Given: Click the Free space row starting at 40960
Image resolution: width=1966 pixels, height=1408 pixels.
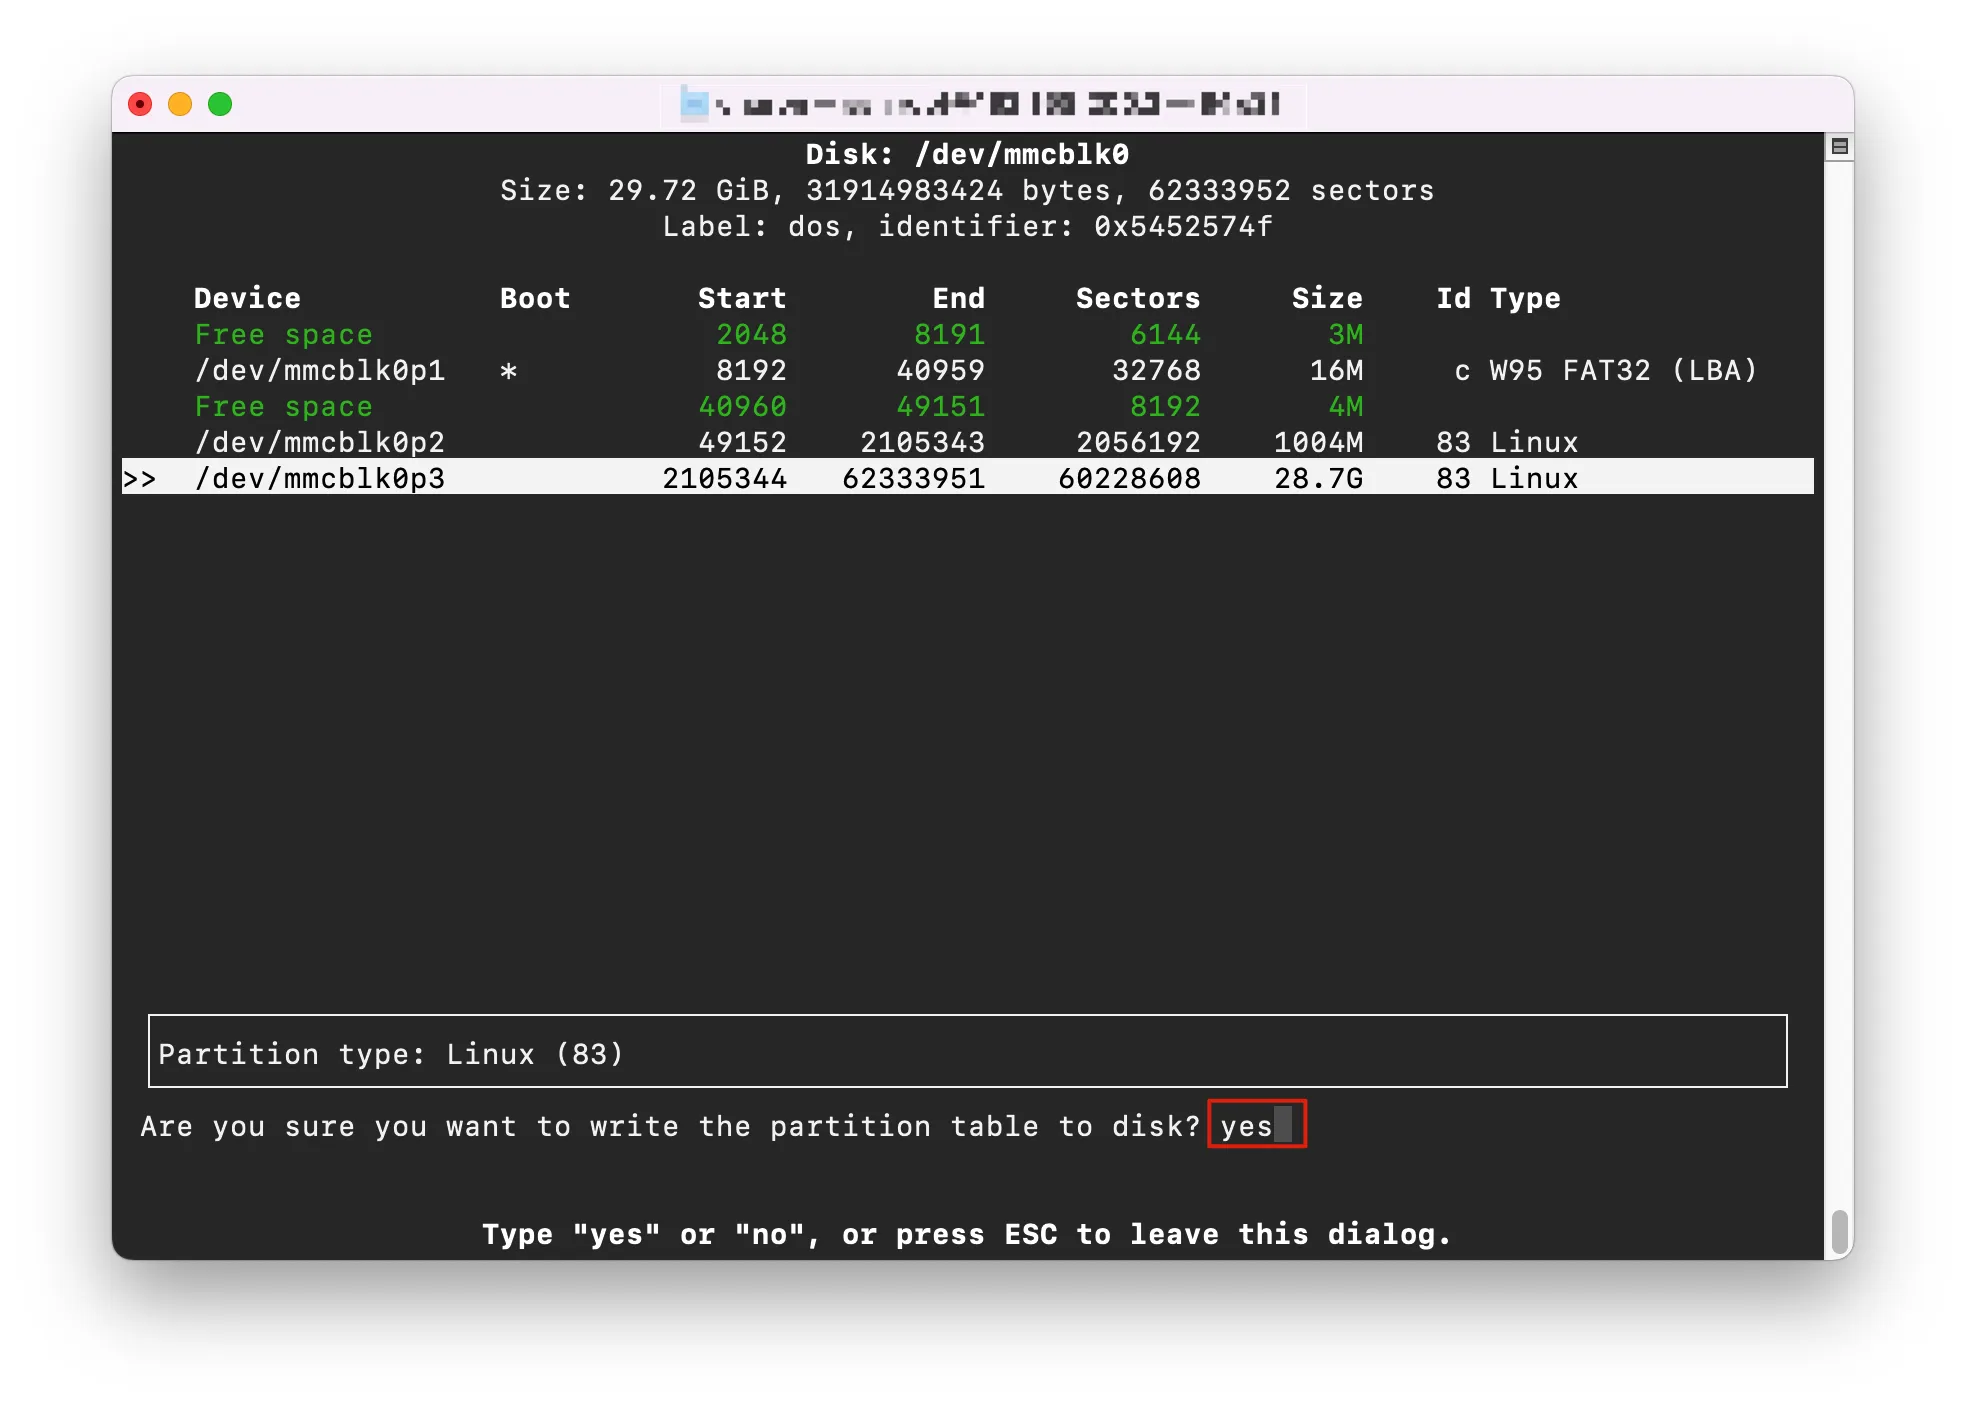Looking at the screenshot, I should (967, 407).
